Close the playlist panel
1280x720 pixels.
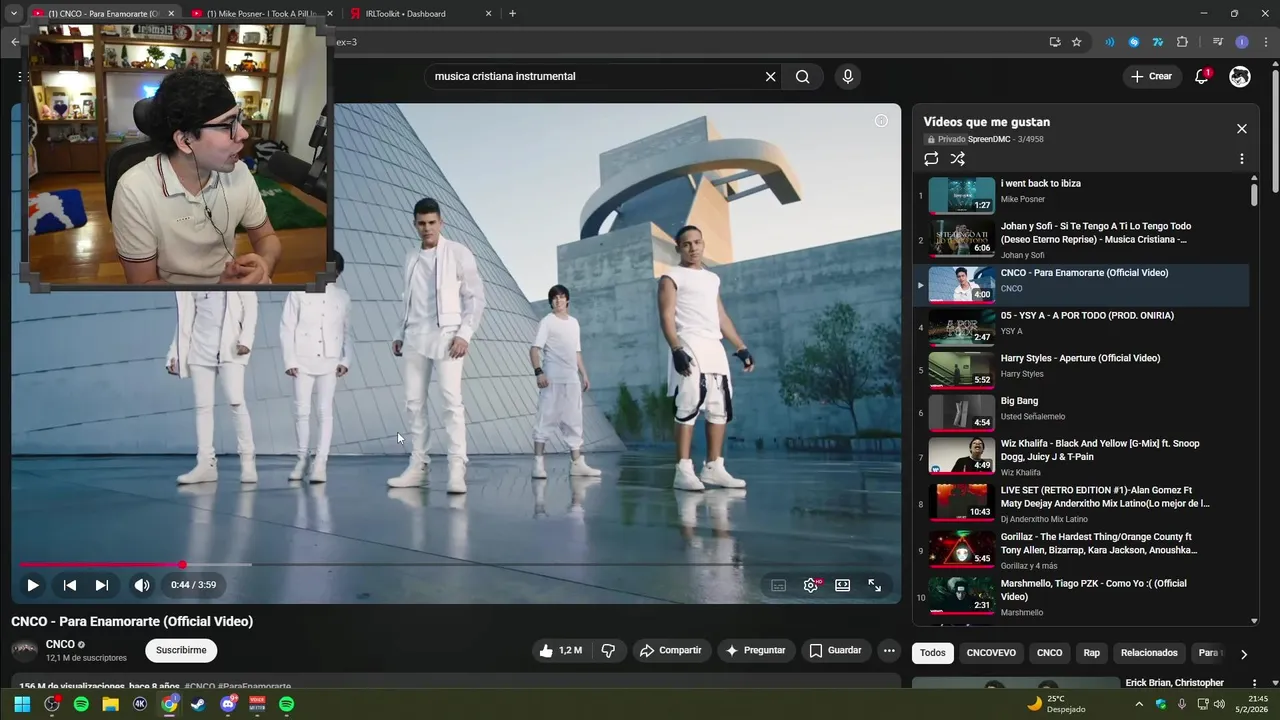click(1242, 129)
